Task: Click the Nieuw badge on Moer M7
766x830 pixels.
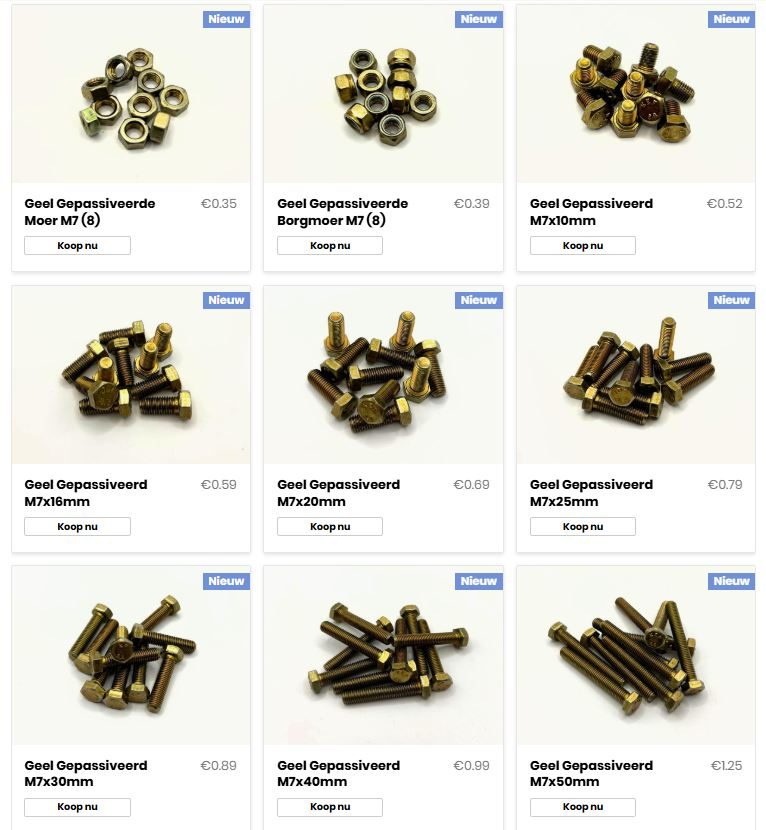Action: [x=226, y=19]
